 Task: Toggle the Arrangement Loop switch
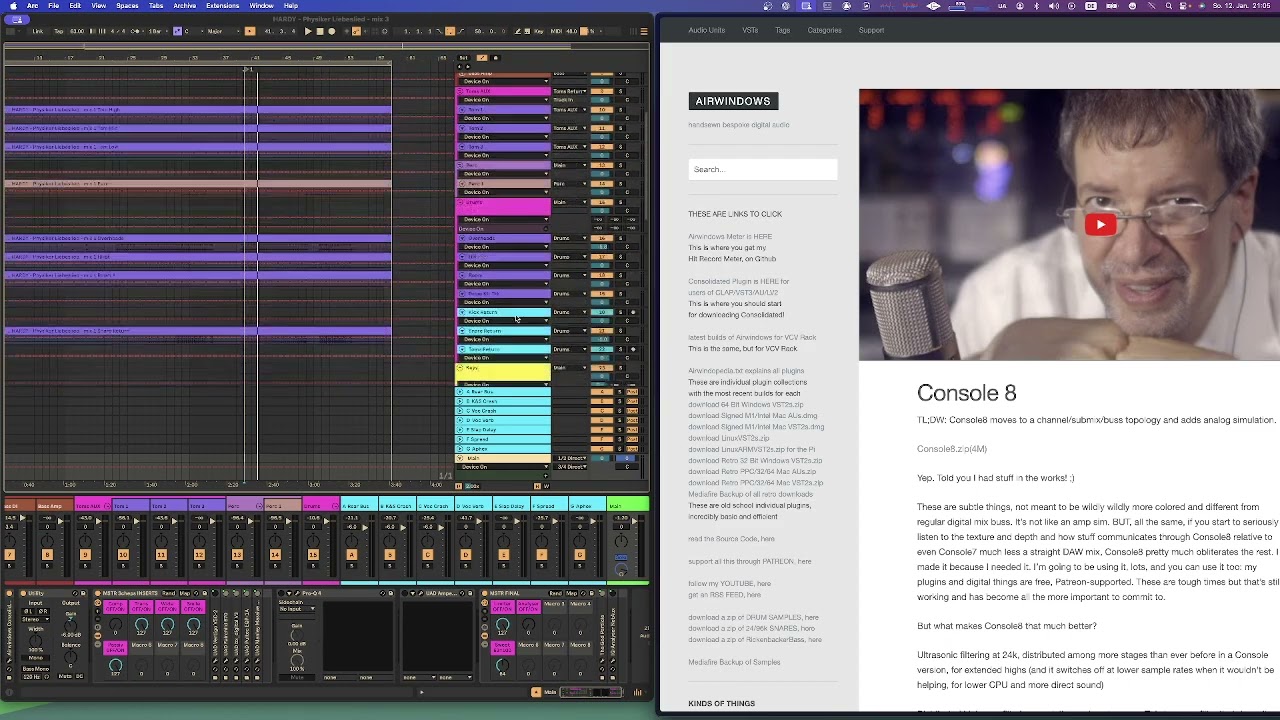click(449, 31)
